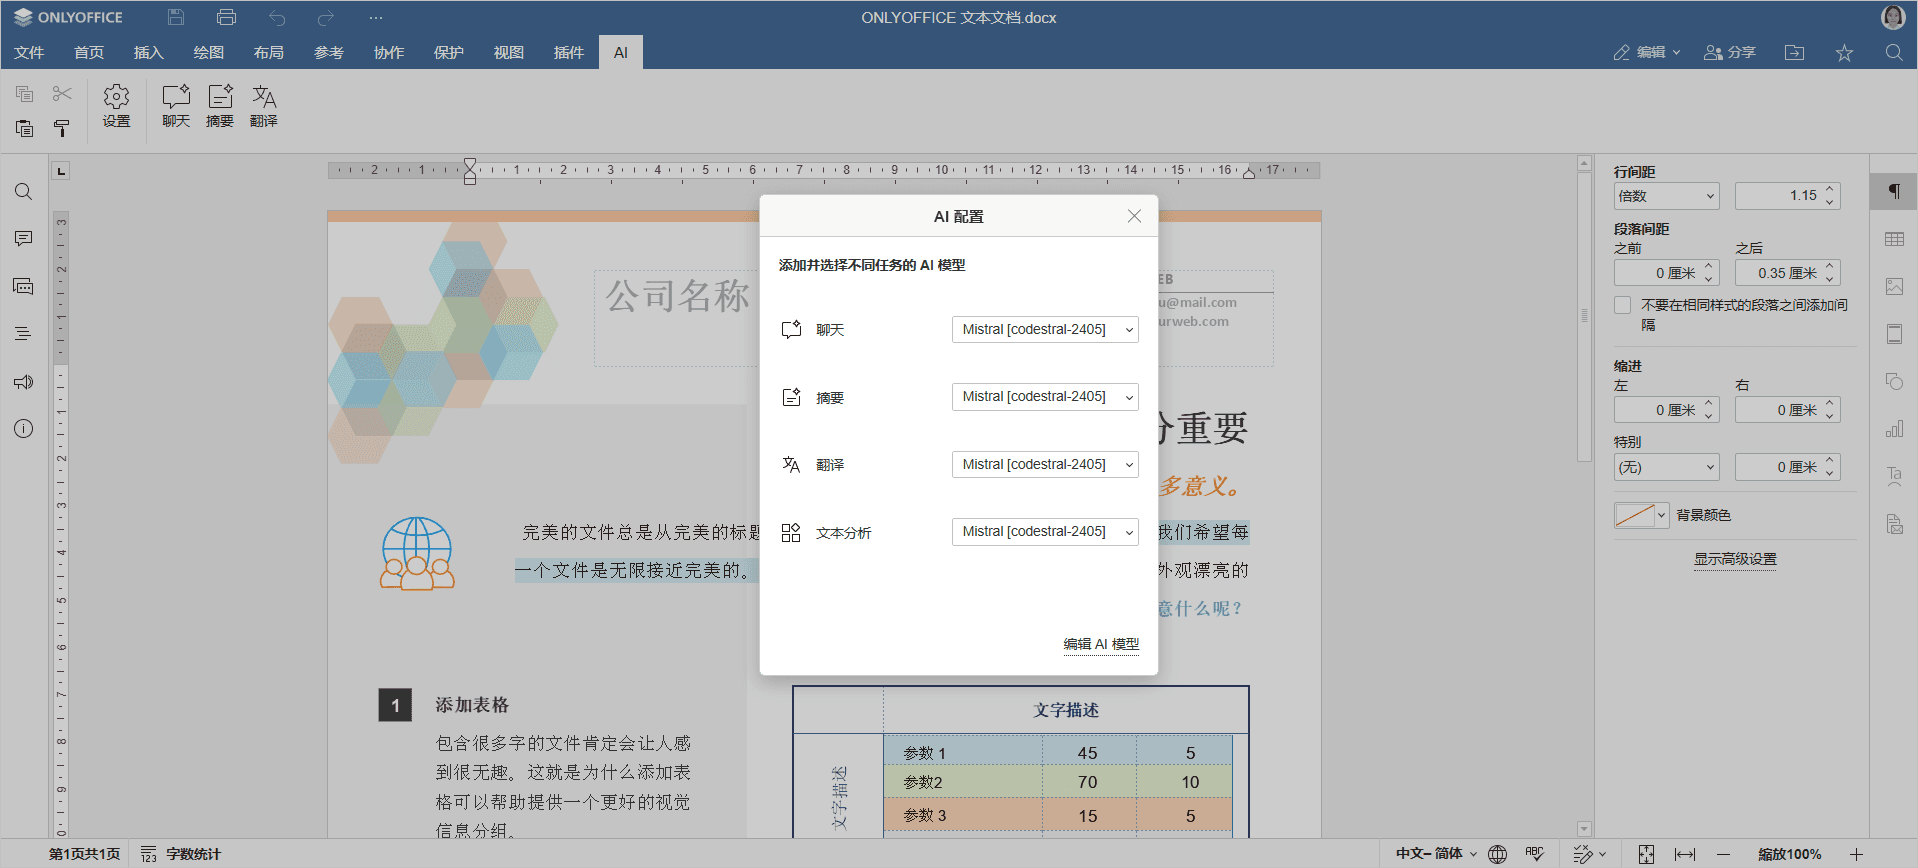Toggle no spacing between same style paragraphs
Image resolution: width=1918 pixels, height=868 pixels.
coord(1623,305)
